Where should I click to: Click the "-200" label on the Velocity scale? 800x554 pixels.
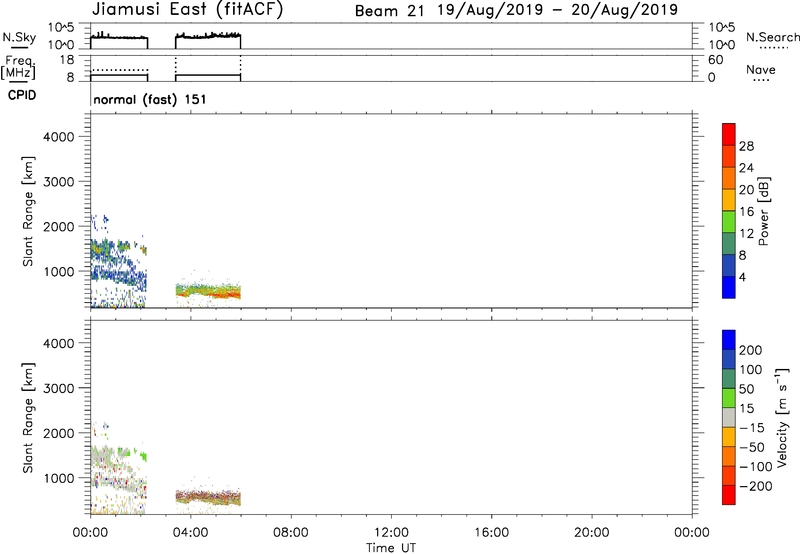756,486
